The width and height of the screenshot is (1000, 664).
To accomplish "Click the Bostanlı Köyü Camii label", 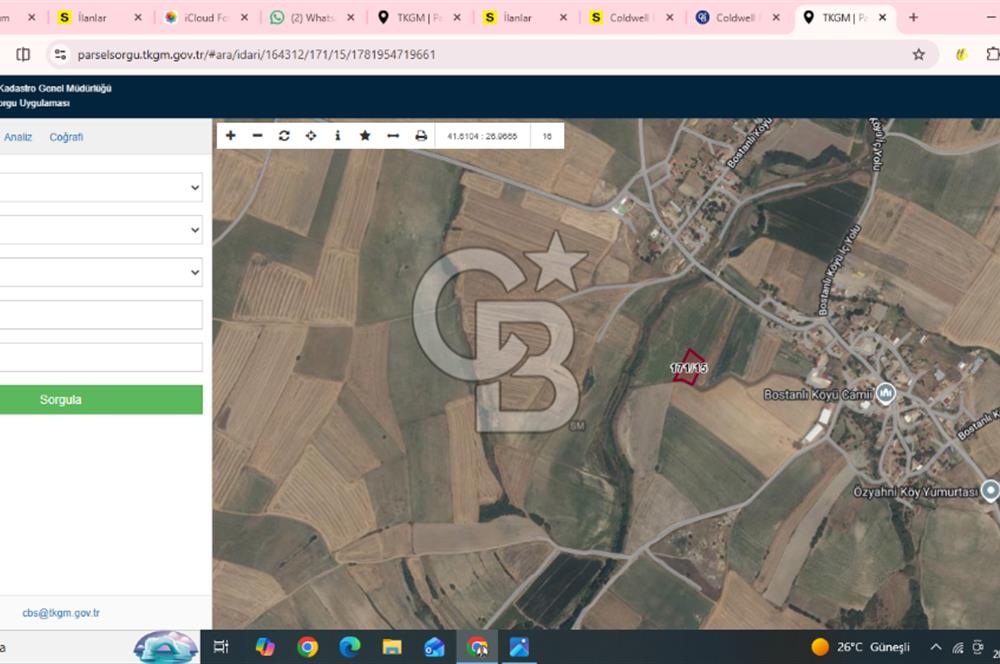I will pyautogui.click(x=818, y=395).
